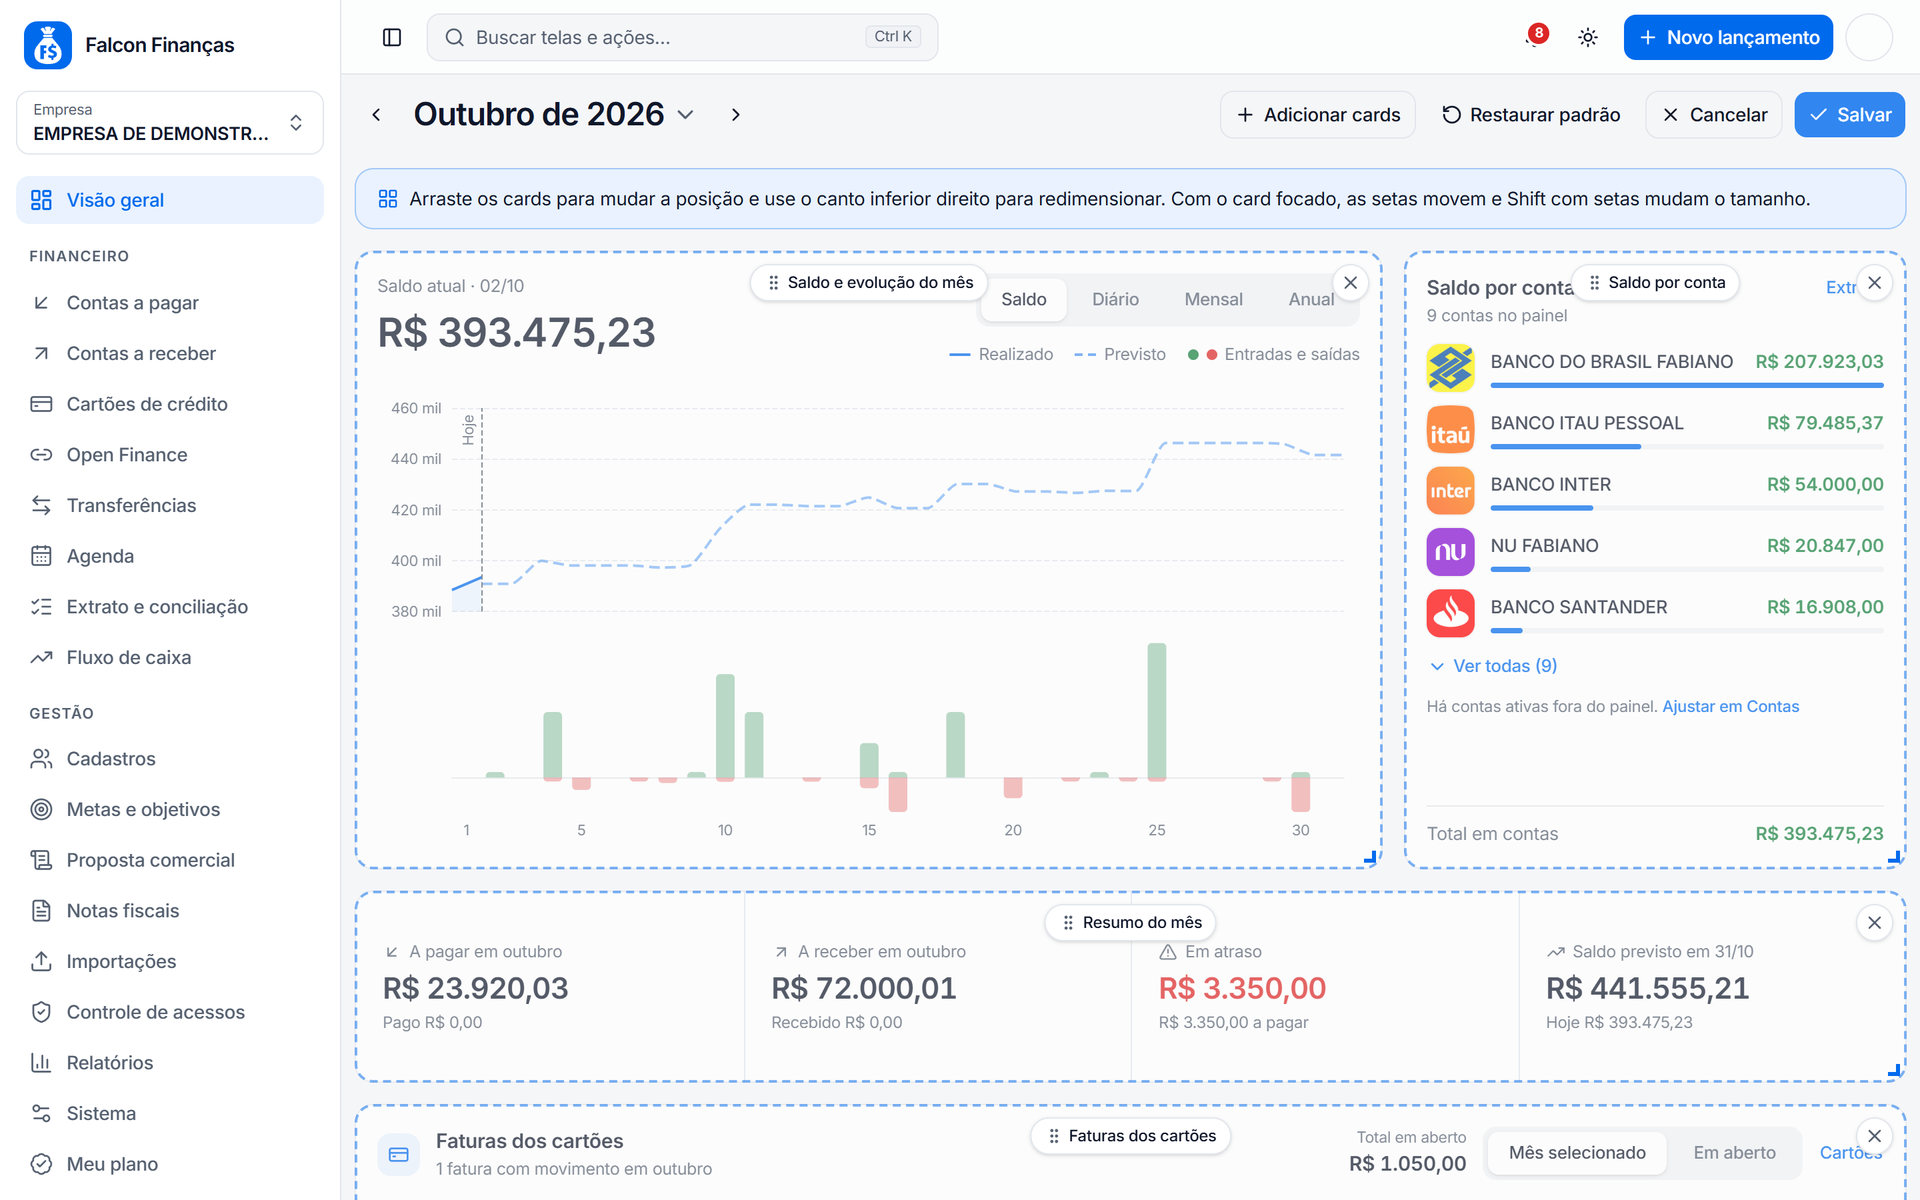1920x1200 pixels.
Task: Click the Santander account logo
Action: [1450, 613]
